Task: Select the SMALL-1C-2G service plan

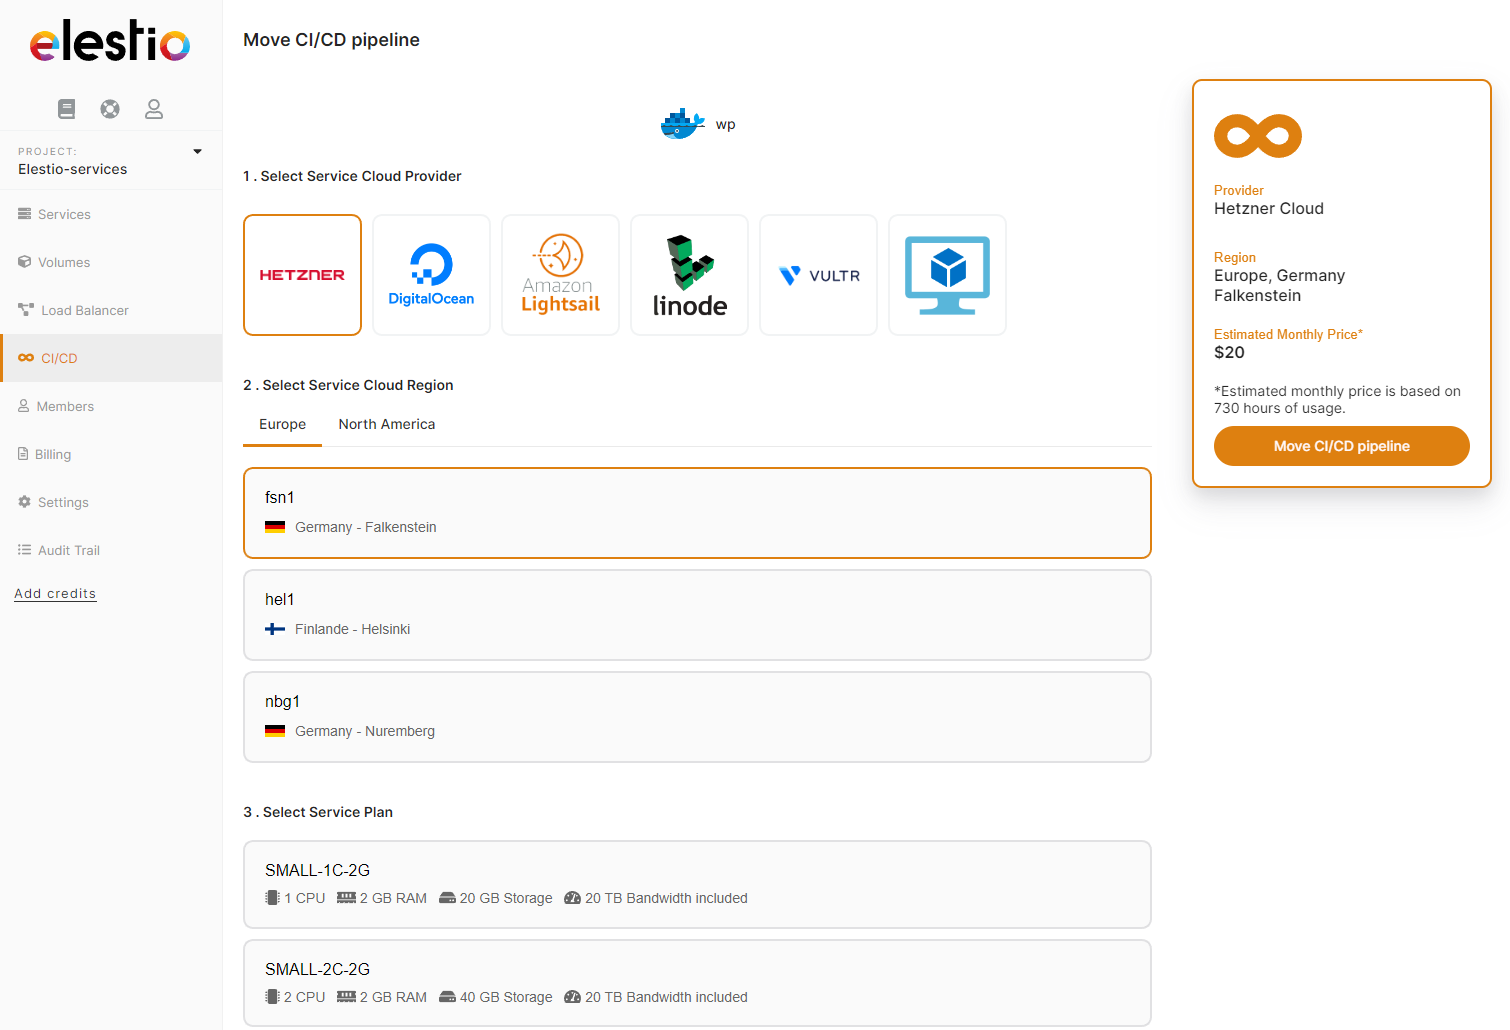Action: tap(697, 884)
